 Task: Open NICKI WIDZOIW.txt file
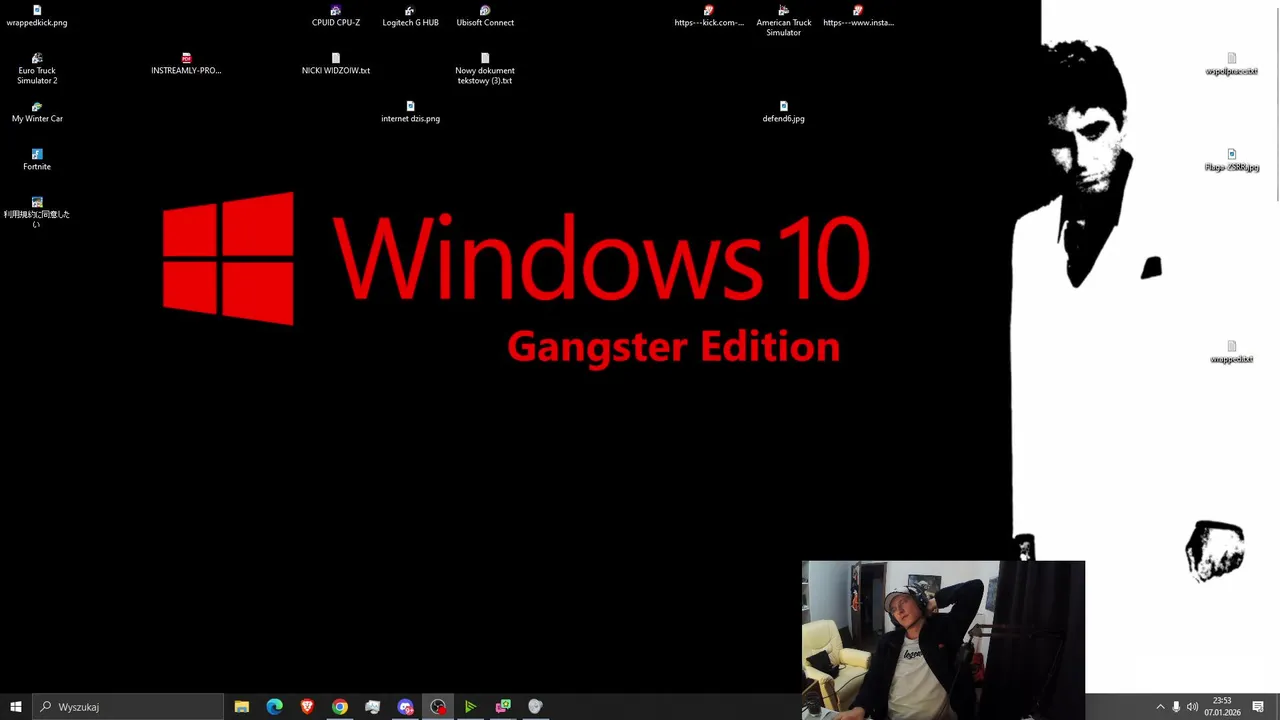(x=336, y=64)
